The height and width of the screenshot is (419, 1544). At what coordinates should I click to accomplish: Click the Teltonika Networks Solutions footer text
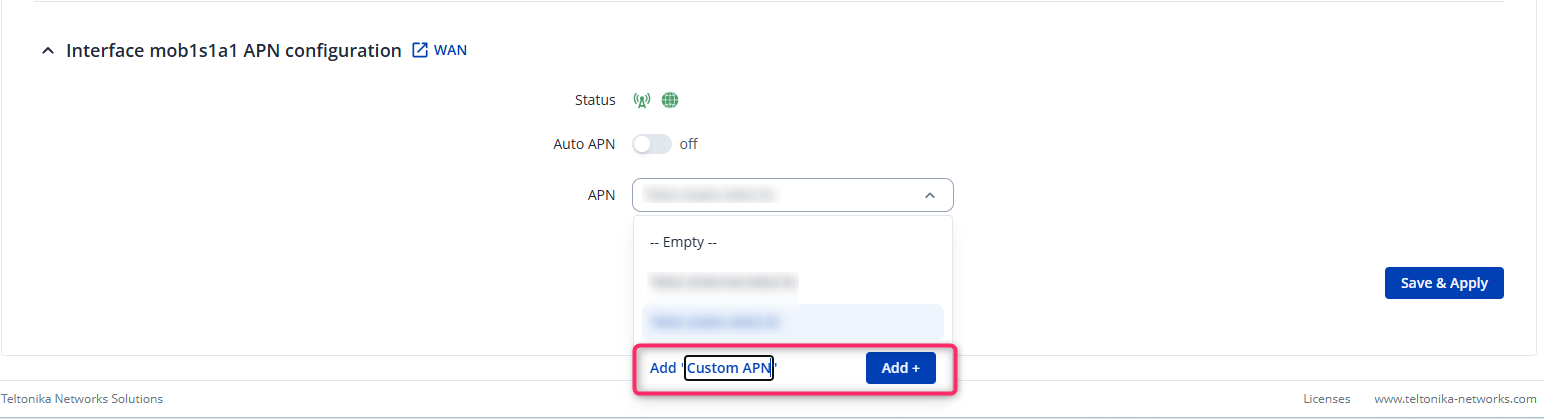point(82,399)
